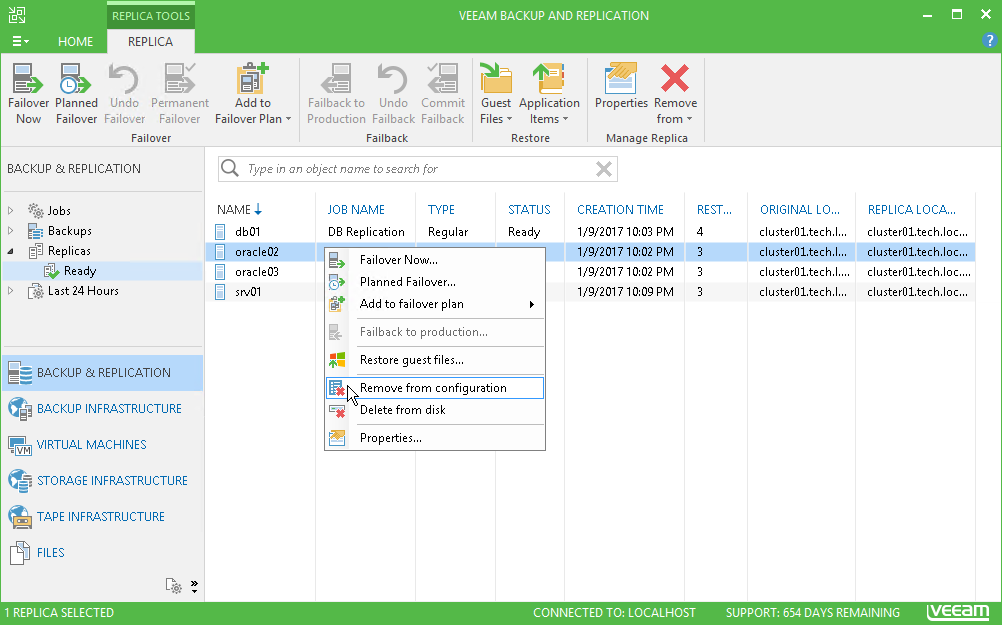Choose Properties... in context menu
The image size is (1002, 625).
pyautogui.click(x=435, y=438)
